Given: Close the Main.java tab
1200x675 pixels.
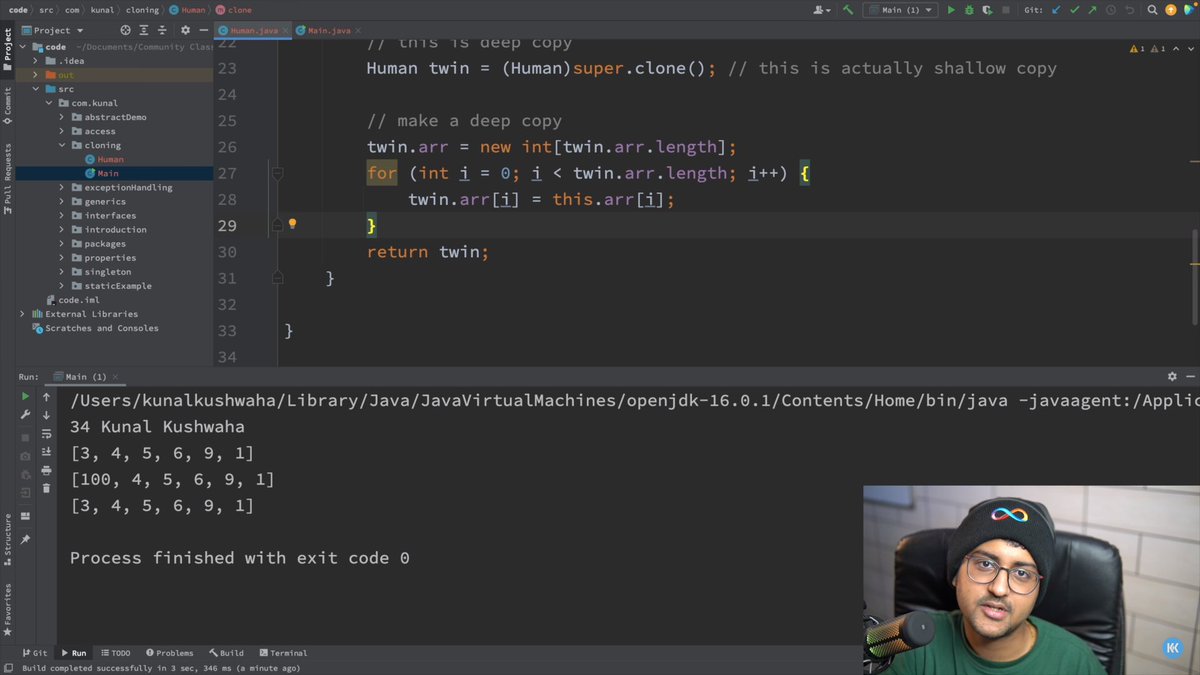Looking at the screenshot, I should pos(357,31).
